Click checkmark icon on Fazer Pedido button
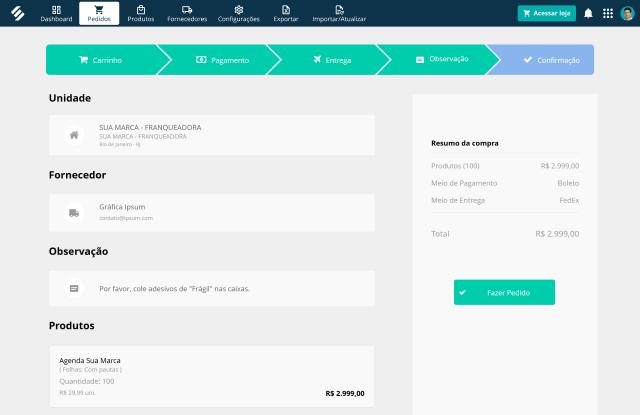The height and width of the screenshot is (415, 640). coord(462,292)
